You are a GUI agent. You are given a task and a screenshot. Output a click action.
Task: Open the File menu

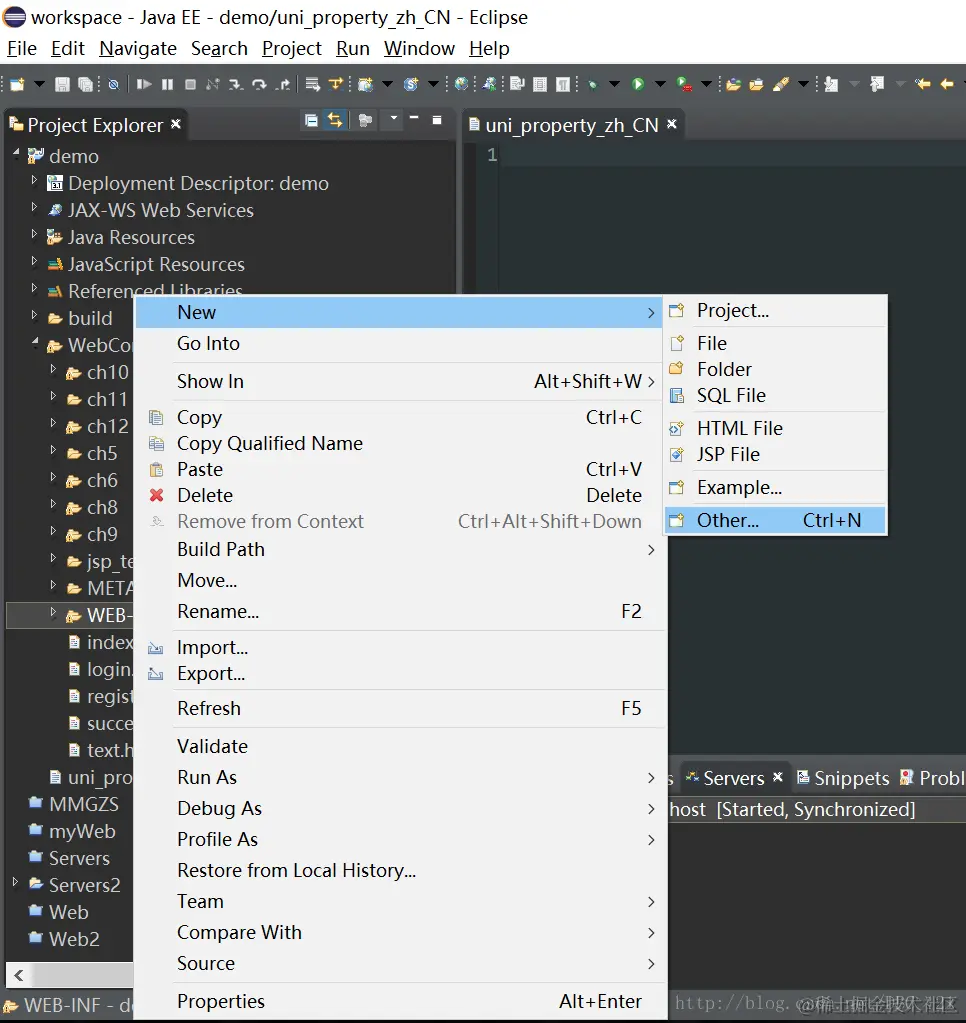(x=22, y=48)
